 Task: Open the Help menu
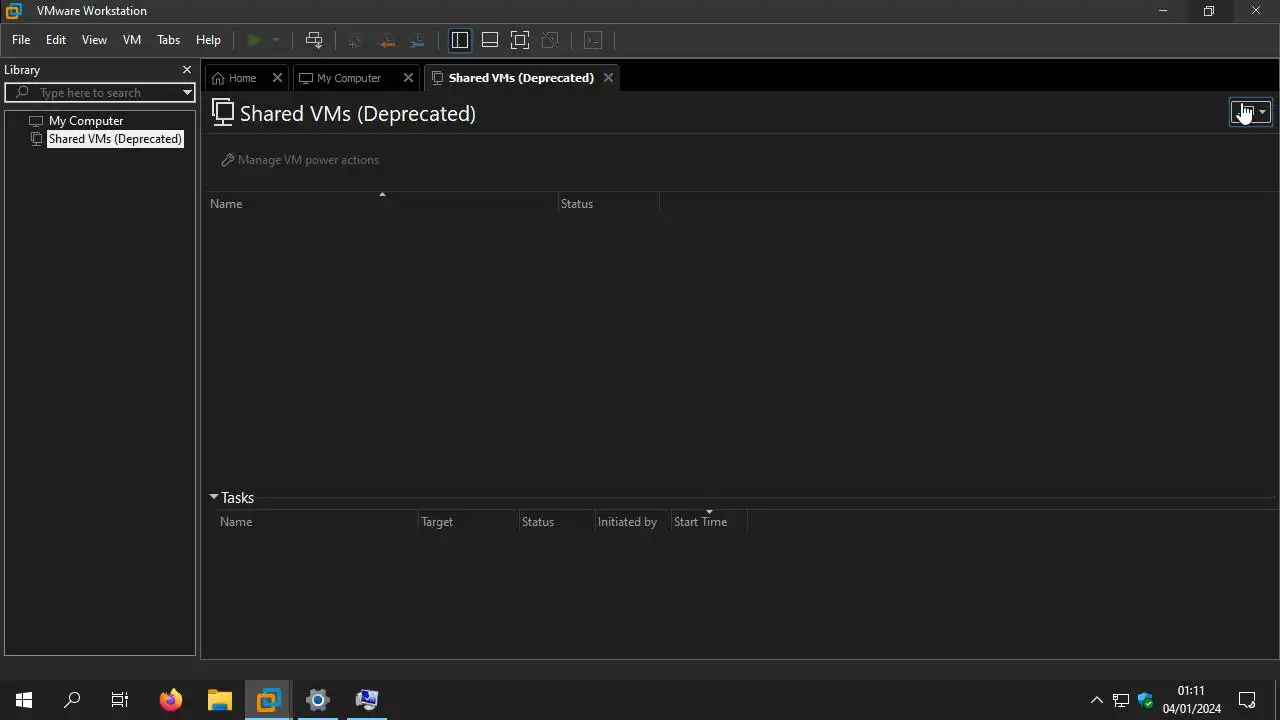click(x=208, y=40)
